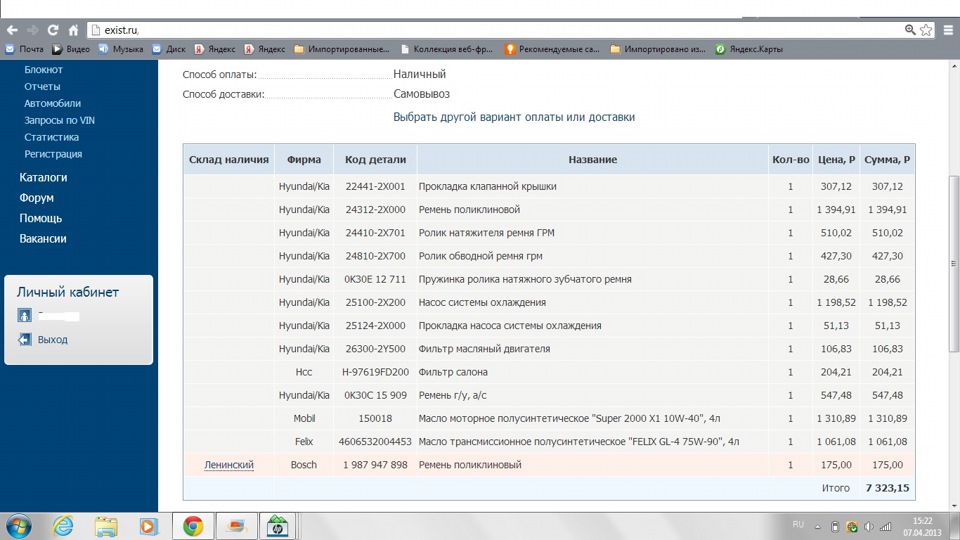This screenshot has height=540, width=960.
Task: Click the network signal tray icon
Action: click(885, 527)
